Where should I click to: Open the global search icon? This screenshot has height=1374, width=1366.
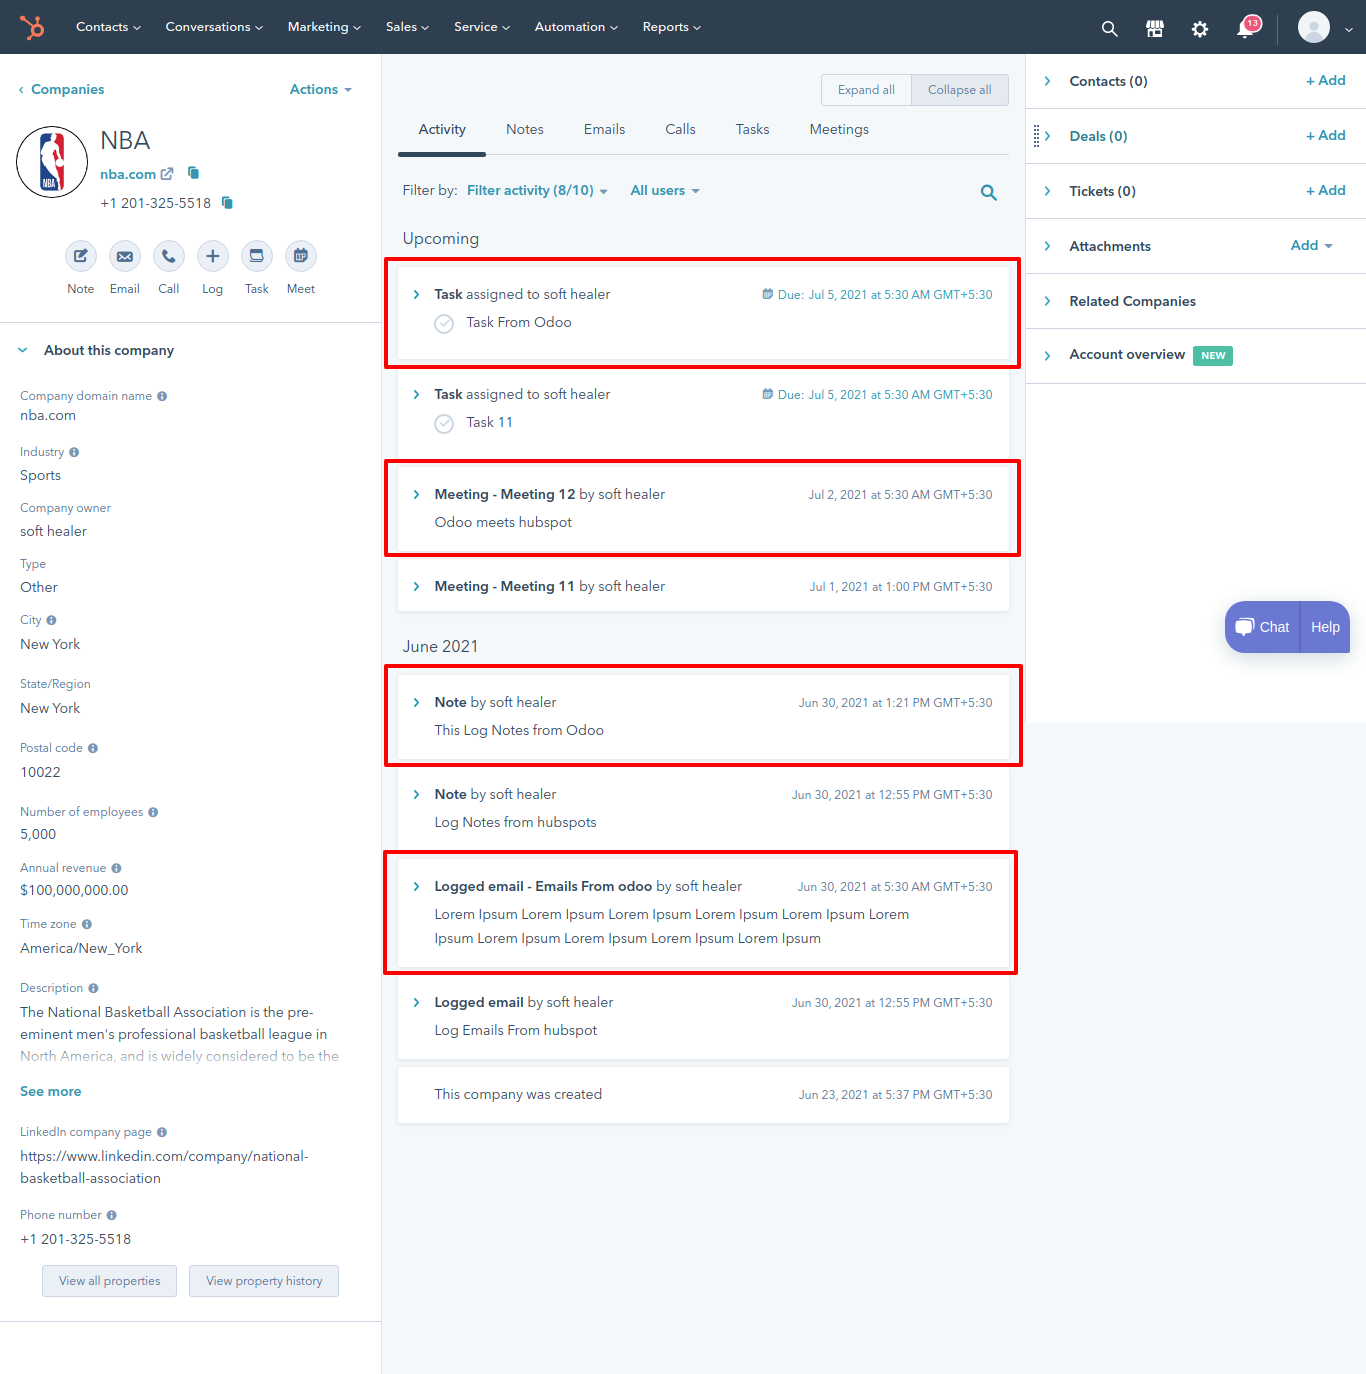coord(1109,29)
